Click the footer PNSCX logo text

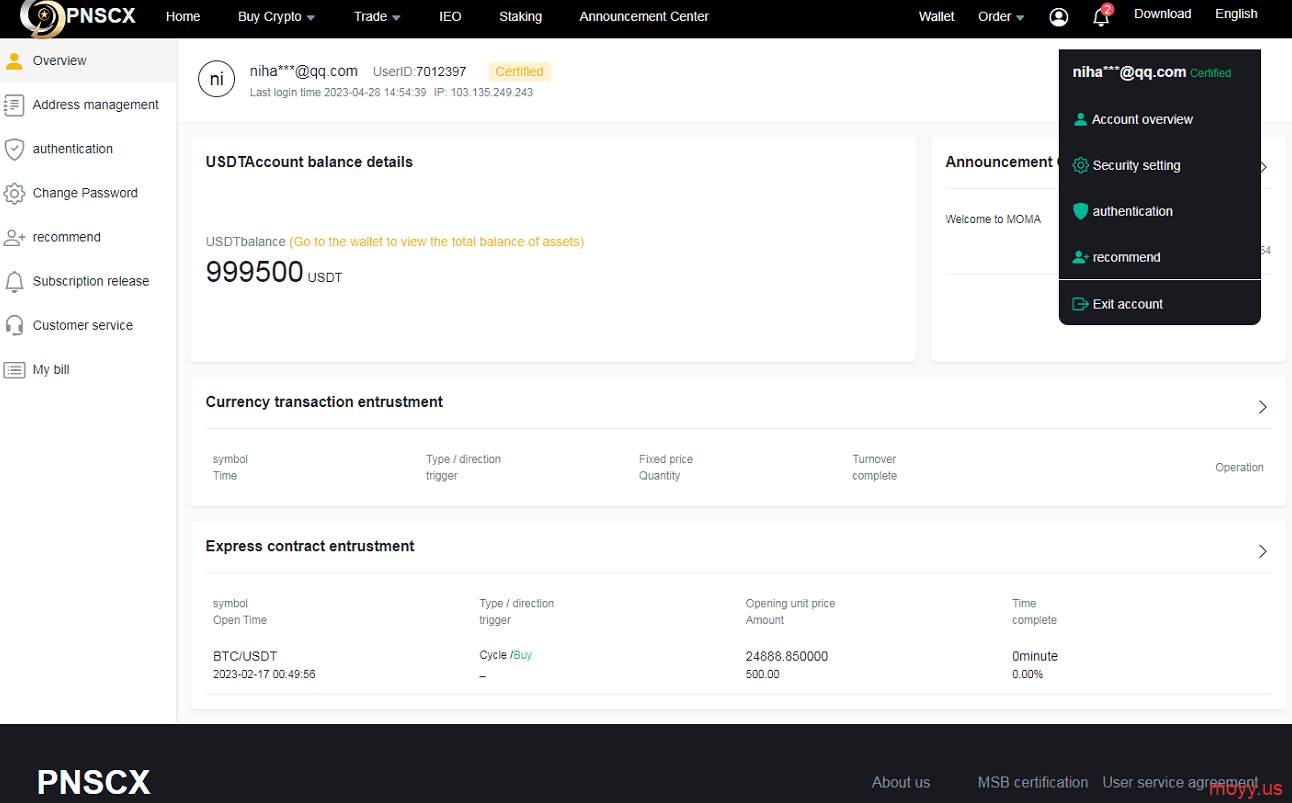pos(94,782)
